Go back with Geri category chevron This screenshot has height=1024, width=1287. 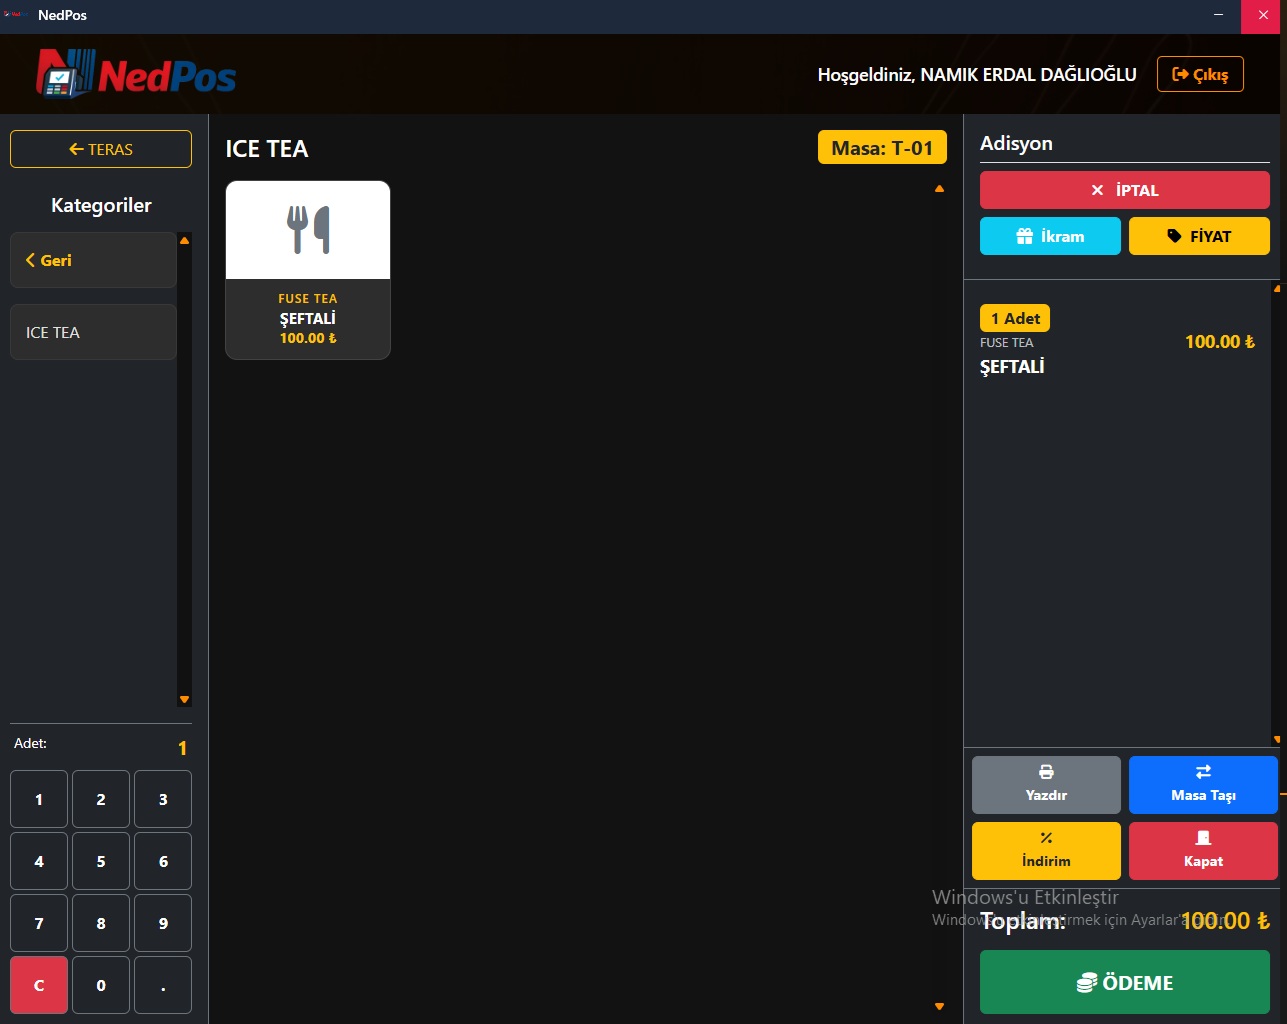click(93, 260)
